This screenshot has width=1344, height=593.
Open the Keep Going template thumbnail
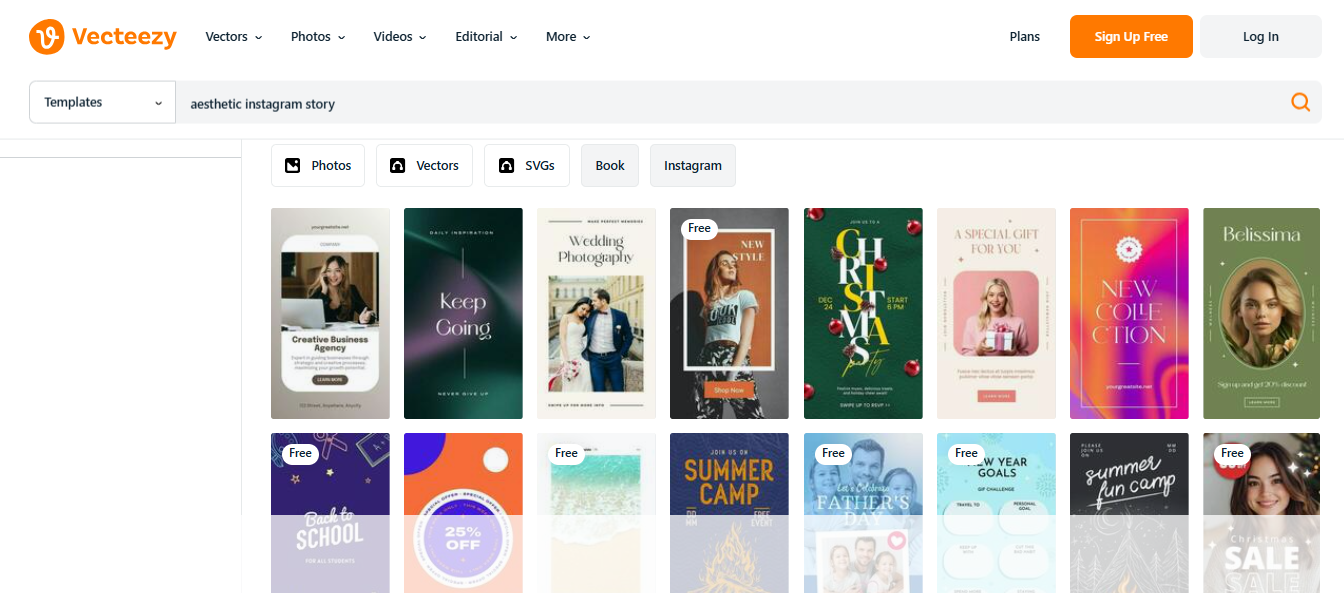463,313
